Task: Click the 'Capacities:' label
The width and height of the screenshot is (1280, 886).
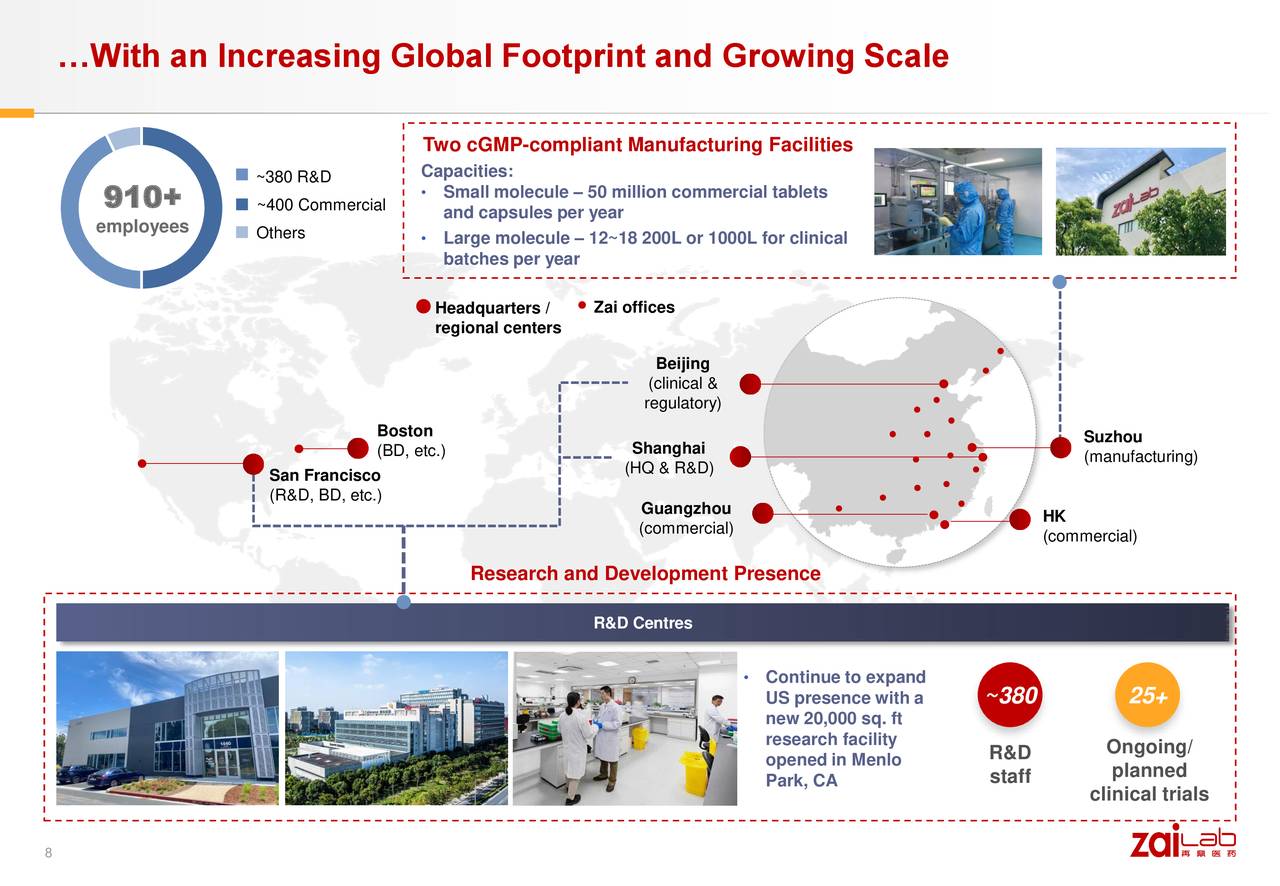Action: pos(467,171)
